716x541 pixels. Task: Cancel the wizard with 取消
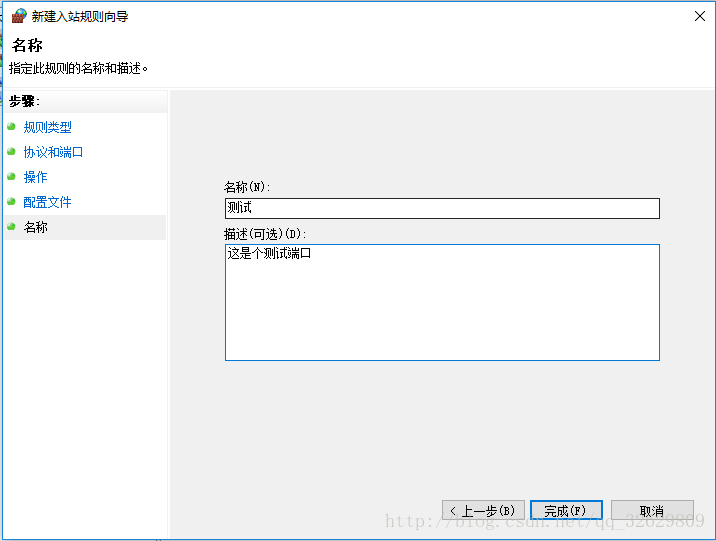[x=652, y=511]
